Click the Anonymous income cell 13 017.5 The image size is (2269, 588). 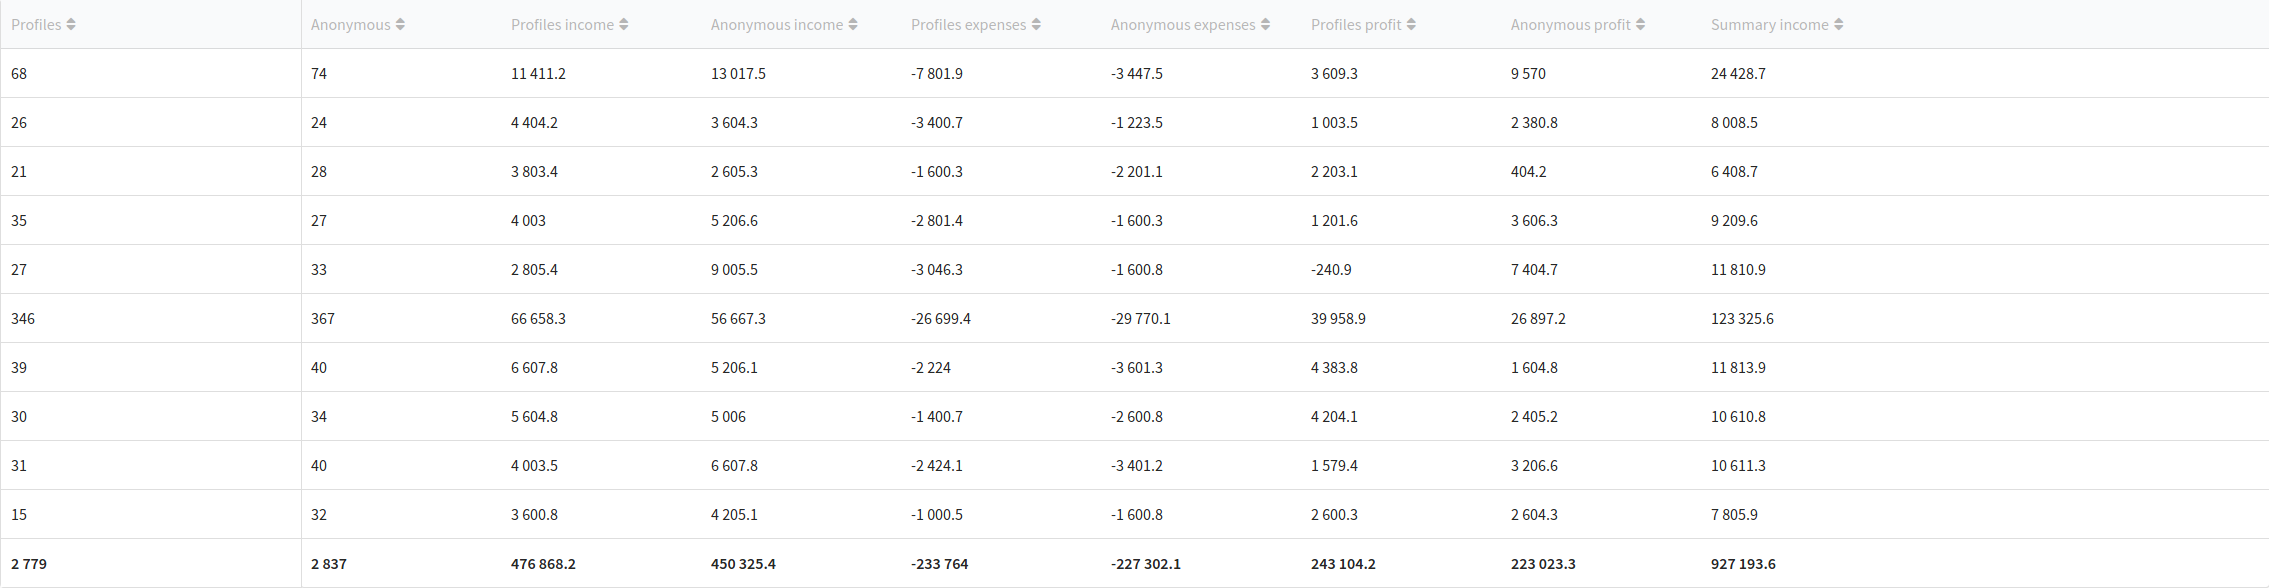click(x=738, y=74)
